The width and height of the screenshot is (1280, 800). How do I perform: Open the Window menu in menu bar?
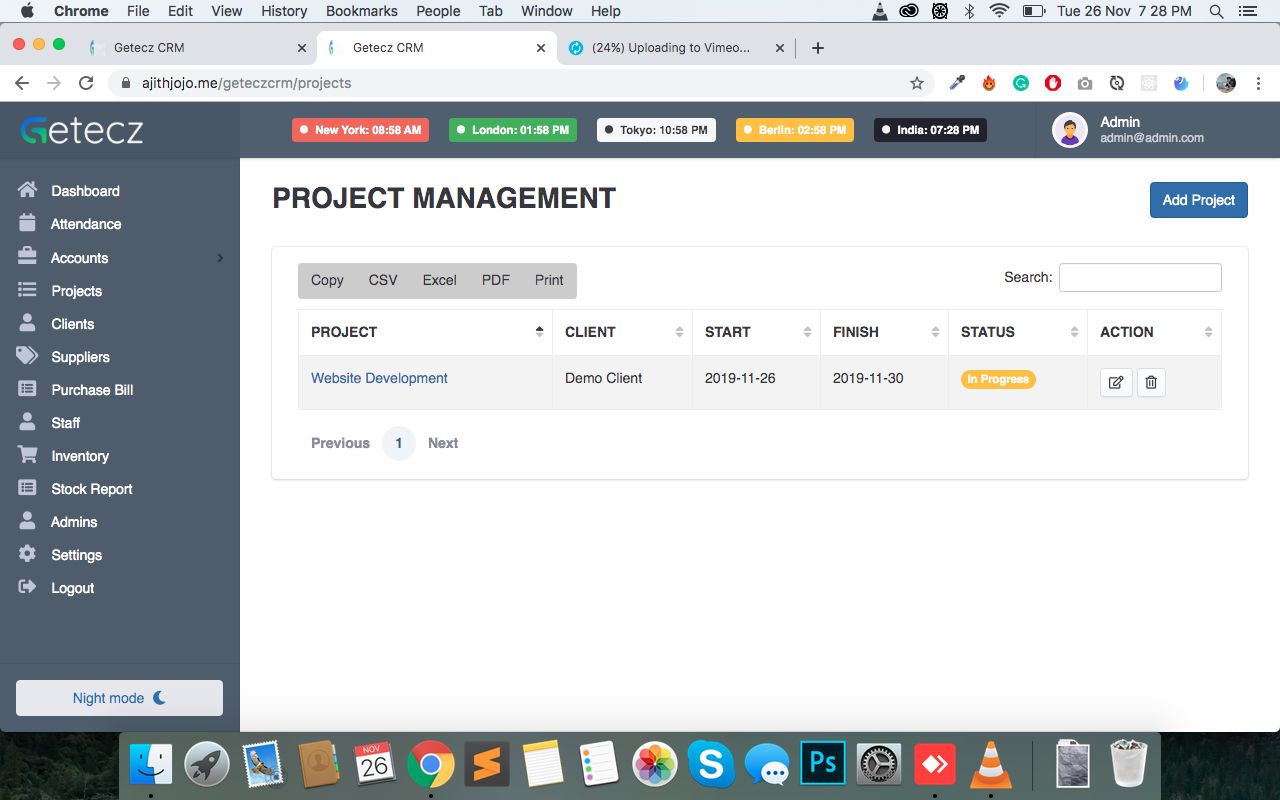(547, 11)
